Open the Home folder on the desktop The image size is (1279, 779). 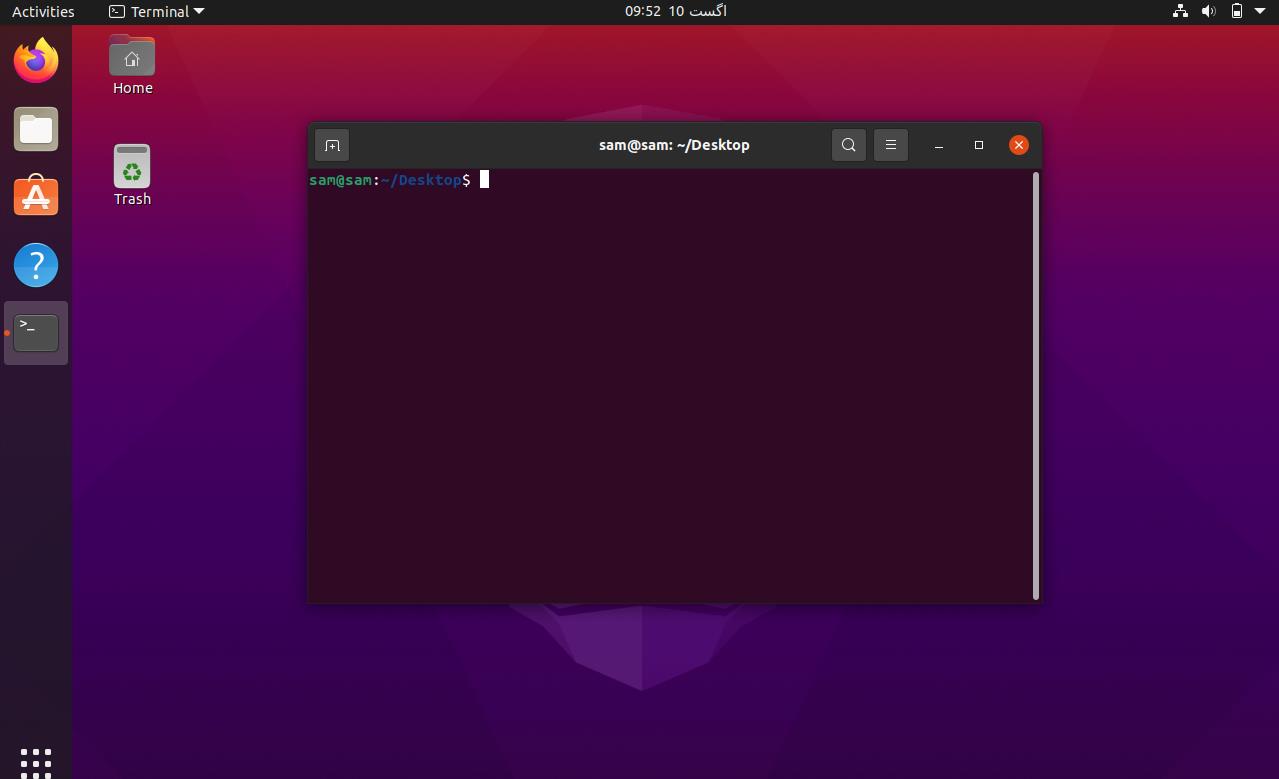(132, 56)
